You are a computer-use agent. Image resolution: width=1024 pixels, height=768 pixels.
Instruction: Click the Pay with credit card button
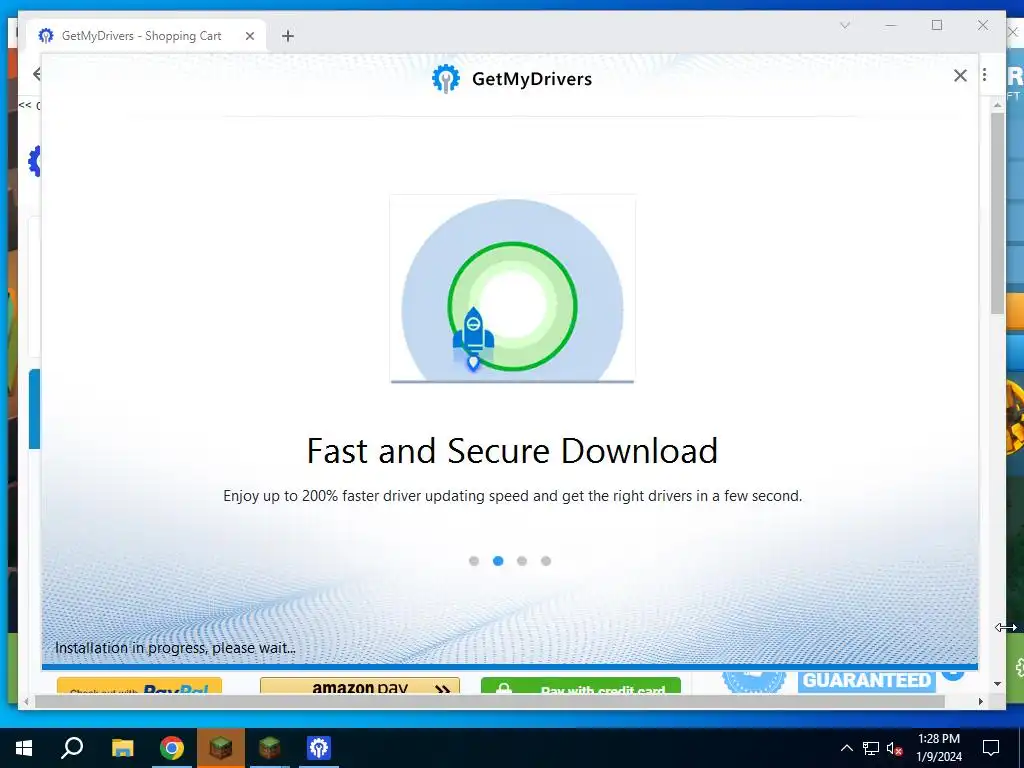[581, 686]
